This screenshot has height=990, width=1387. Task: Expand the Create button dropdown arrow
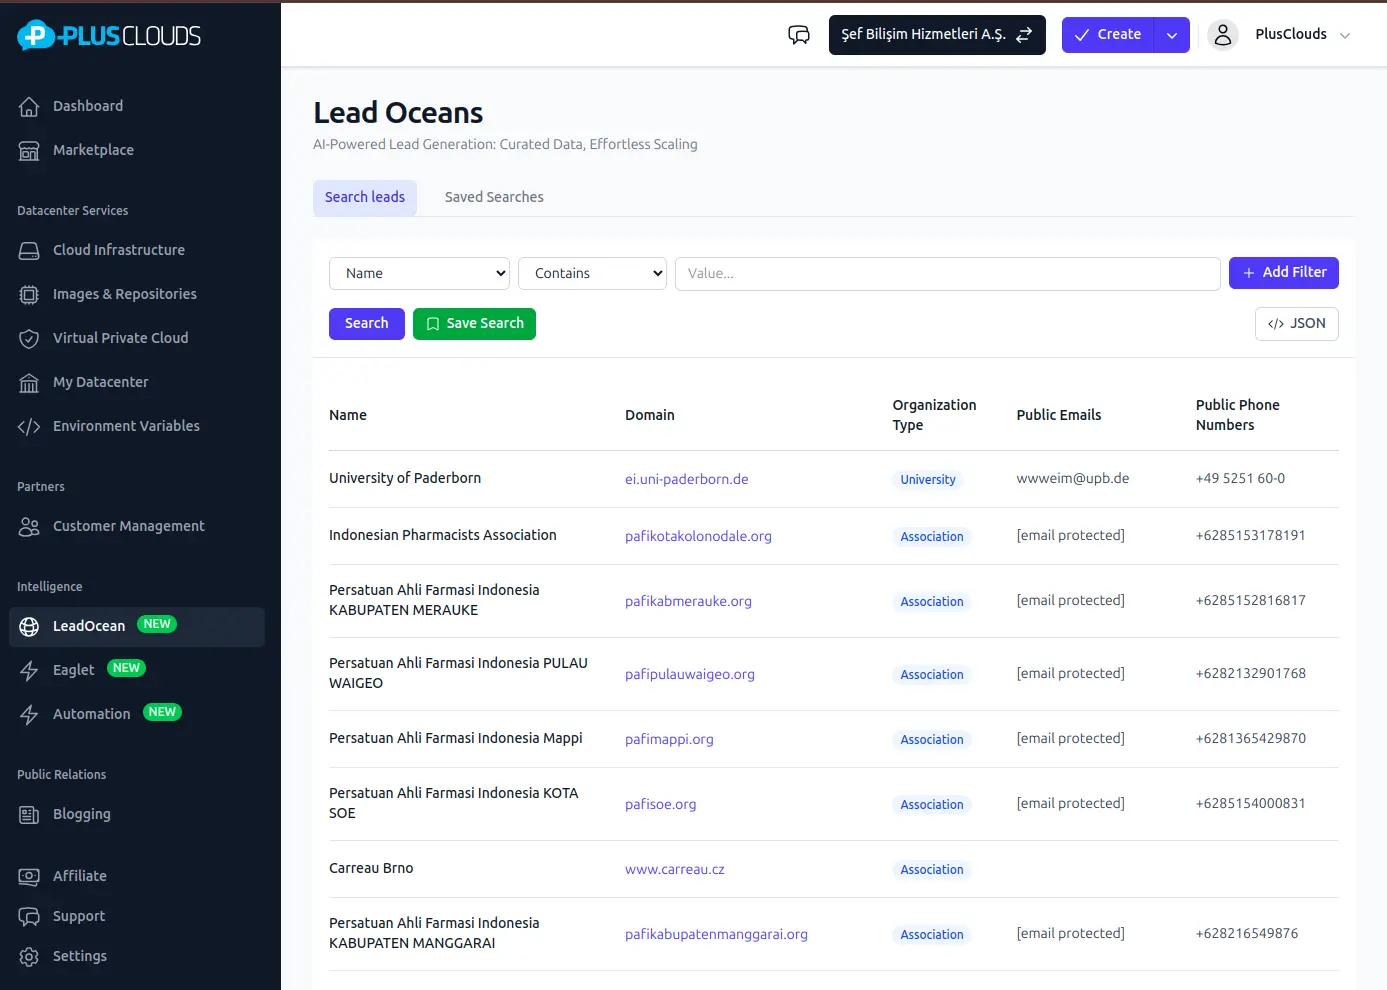coord(1171,34)
